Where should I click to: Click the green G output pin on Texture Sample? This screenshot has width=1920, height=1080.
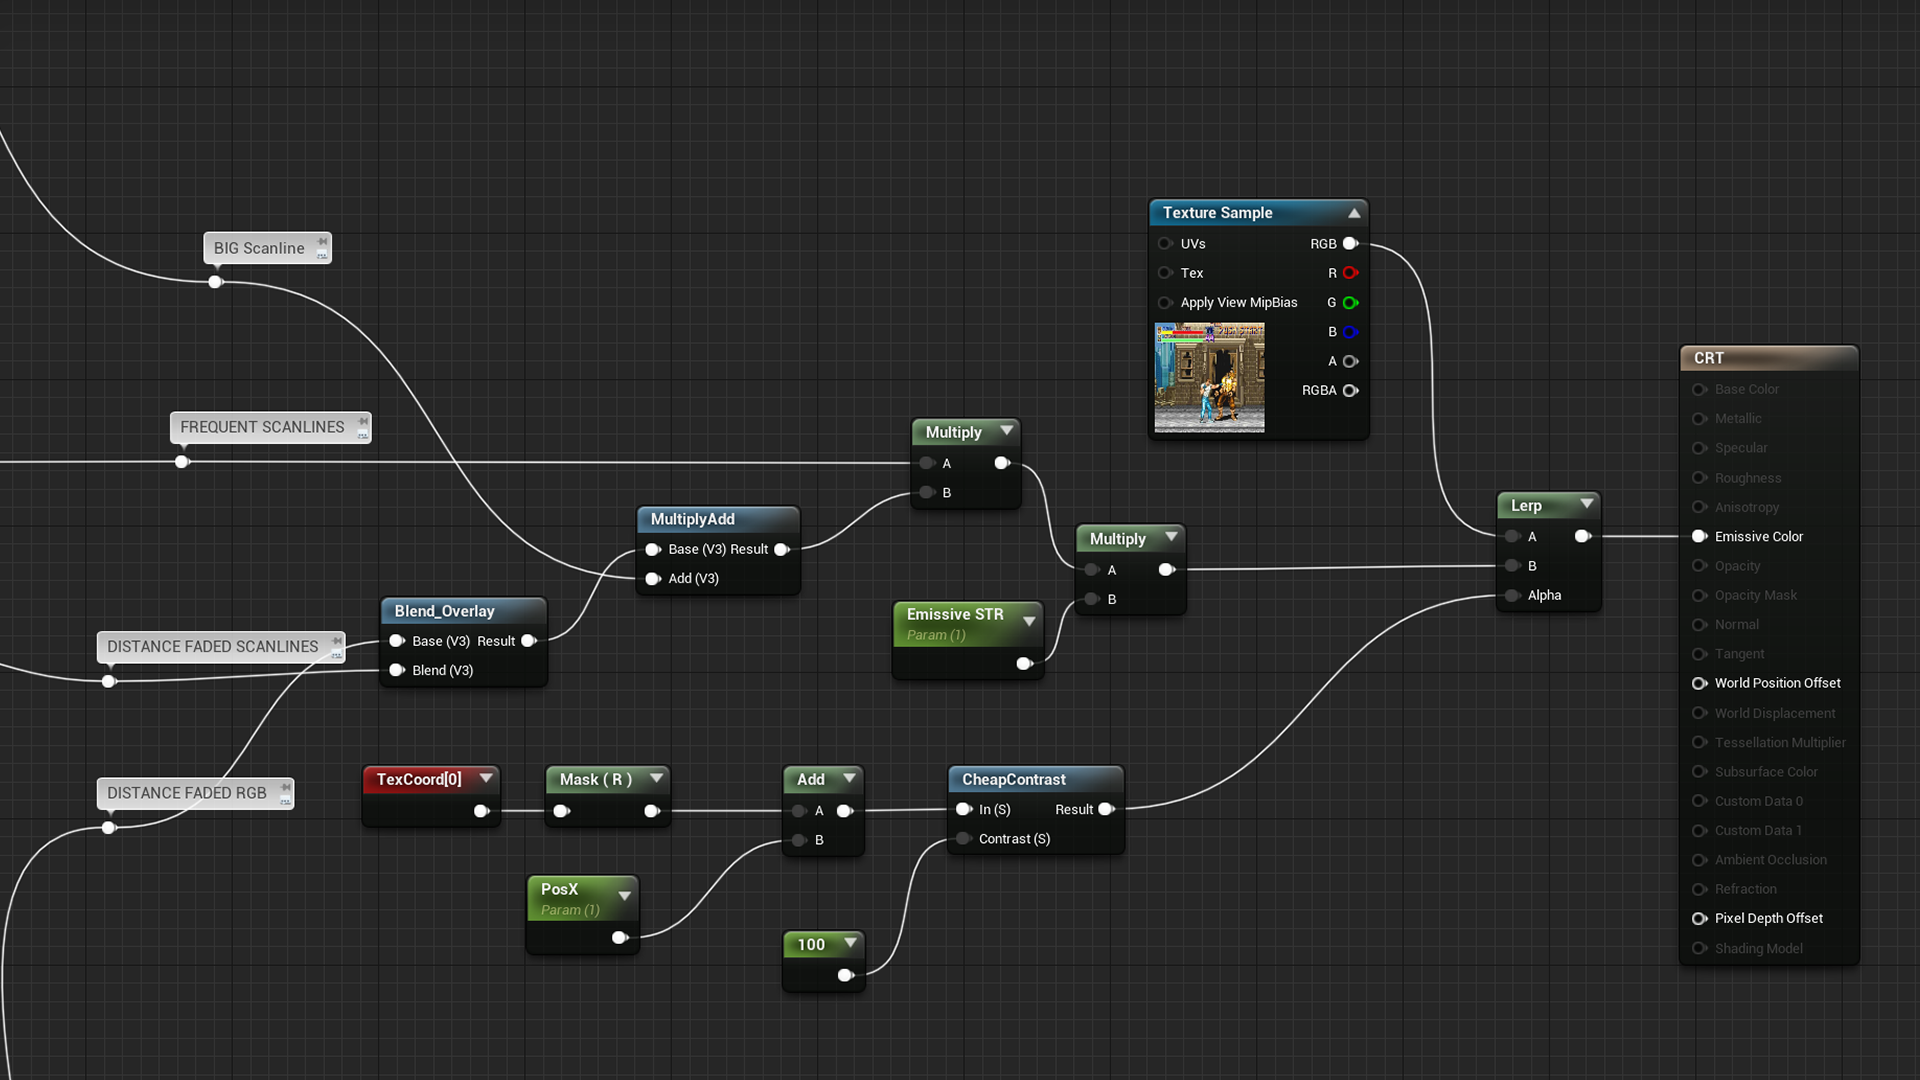coord(1350,302)
